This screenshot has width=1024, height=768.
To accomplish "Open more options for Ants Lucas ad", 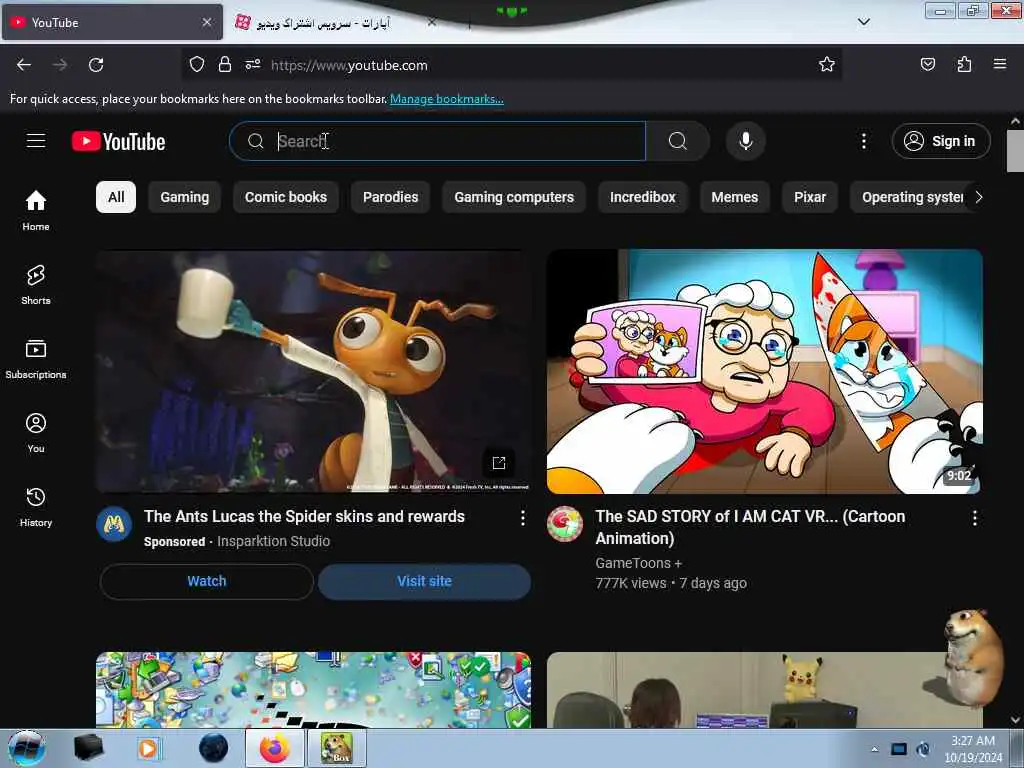I will pyautogui.click(x=522, y=518).
